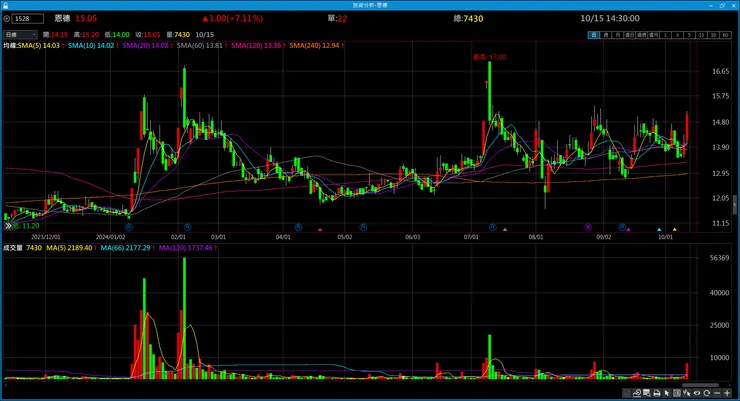The image size is (740, 401).
Task: Click the stock code input showing 1528
Action: [28, 18]
